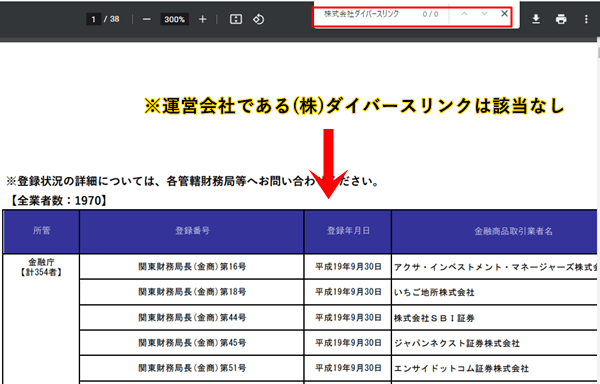Click the 登録番号 column header
600x384 pixels.
coord(192,231)
